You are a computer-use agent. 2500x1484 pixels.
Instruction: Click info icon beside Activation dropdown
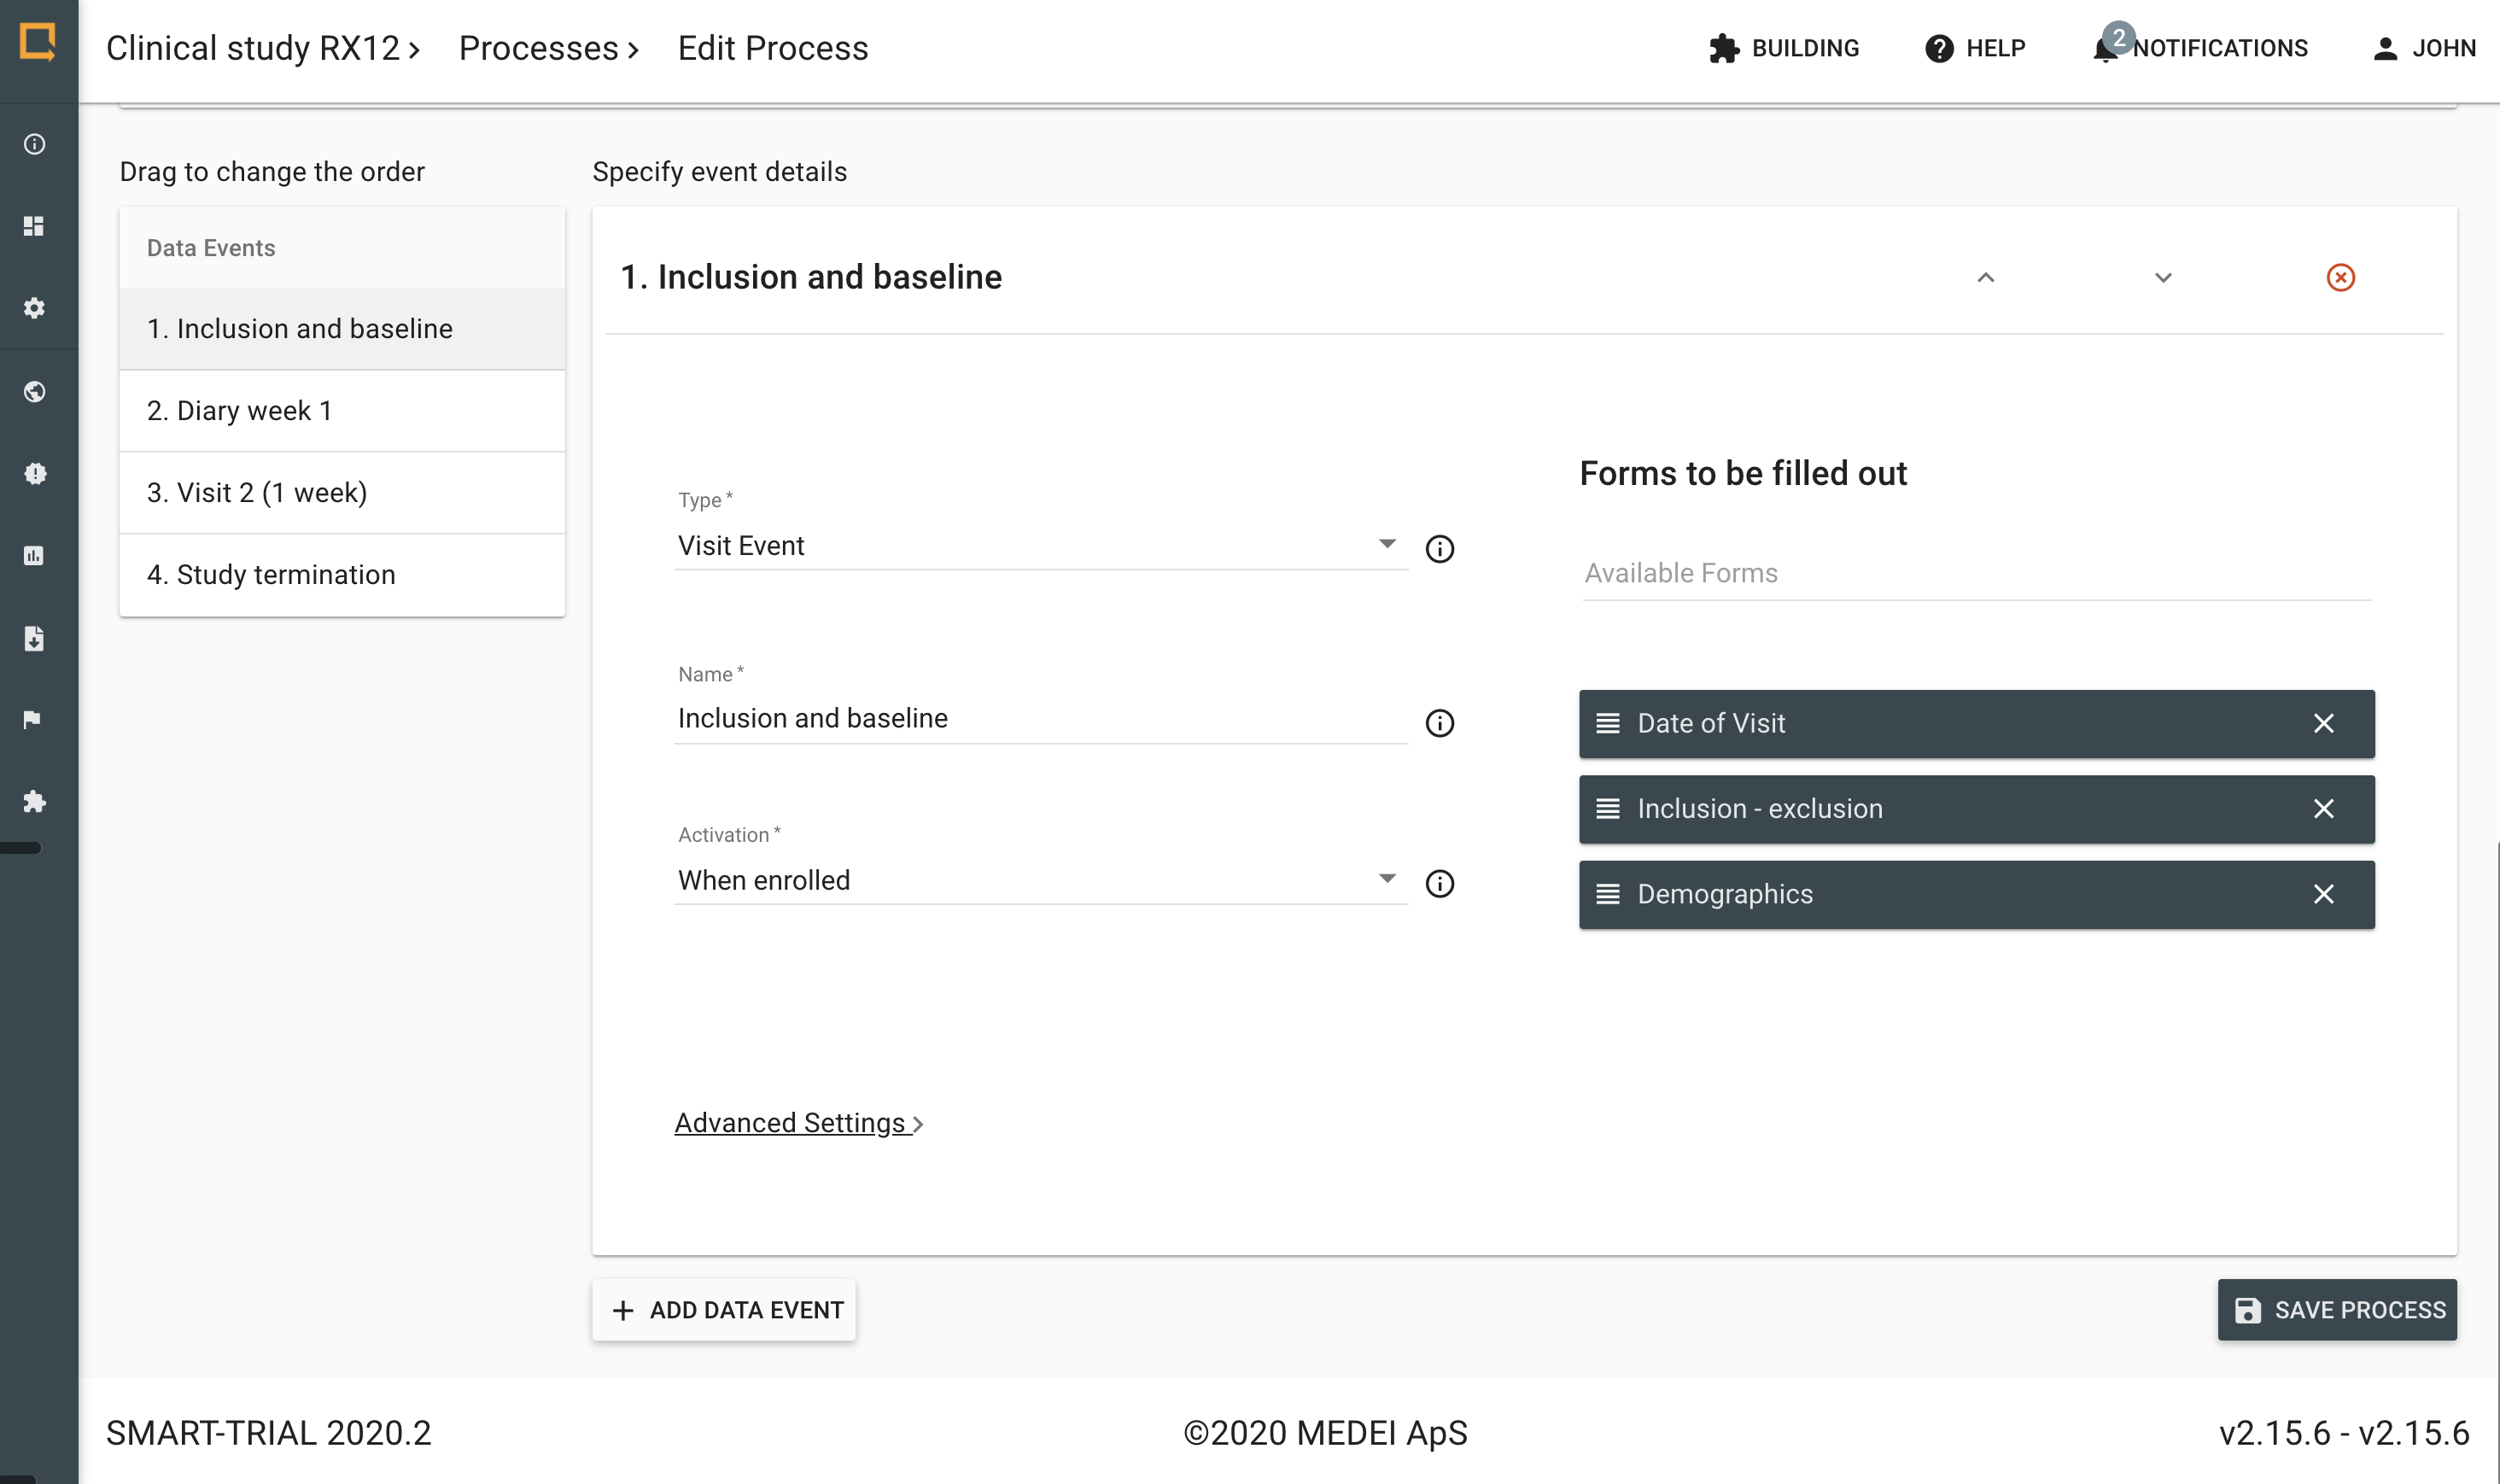point(1439,883)
